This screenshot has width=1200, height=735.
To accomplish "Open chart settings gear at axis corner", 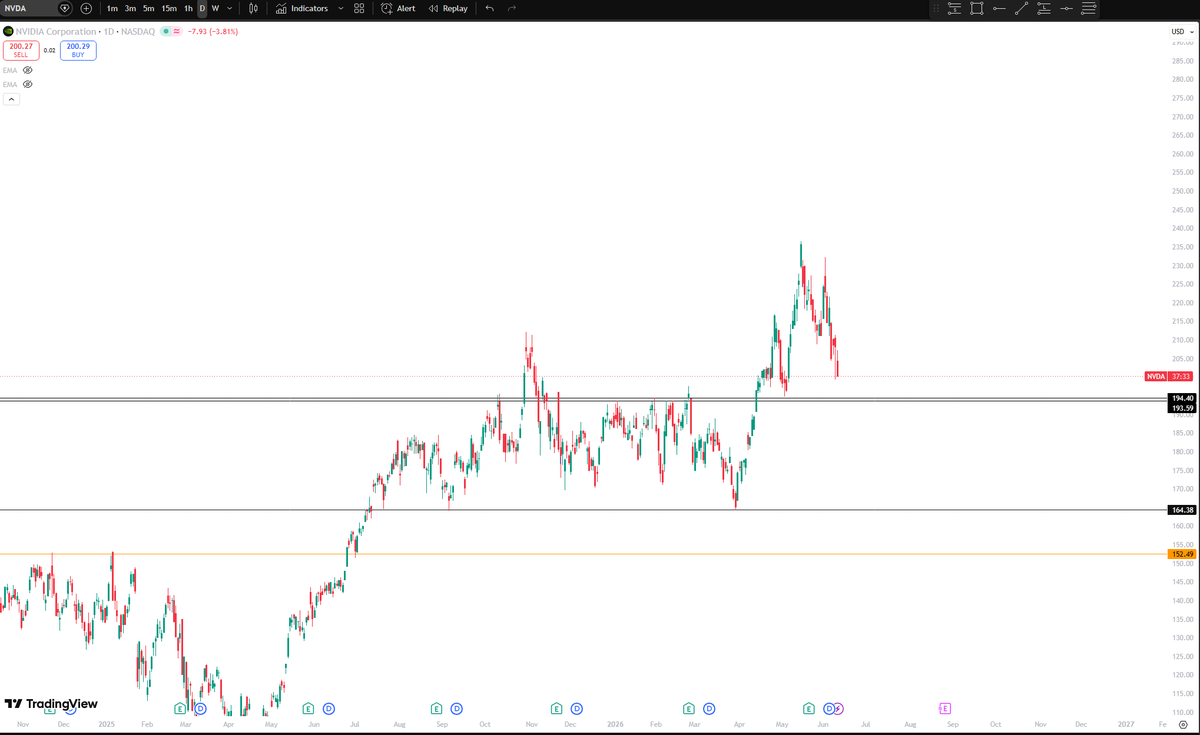I will pos(1182,723).
